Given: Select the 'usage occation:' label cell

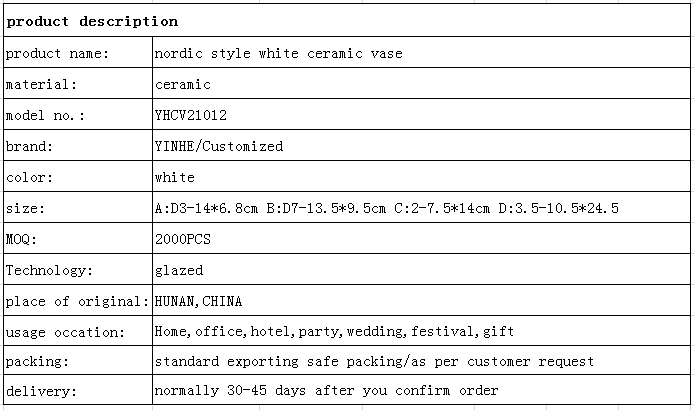Looking at the screenshot, I should click(78, 331).
